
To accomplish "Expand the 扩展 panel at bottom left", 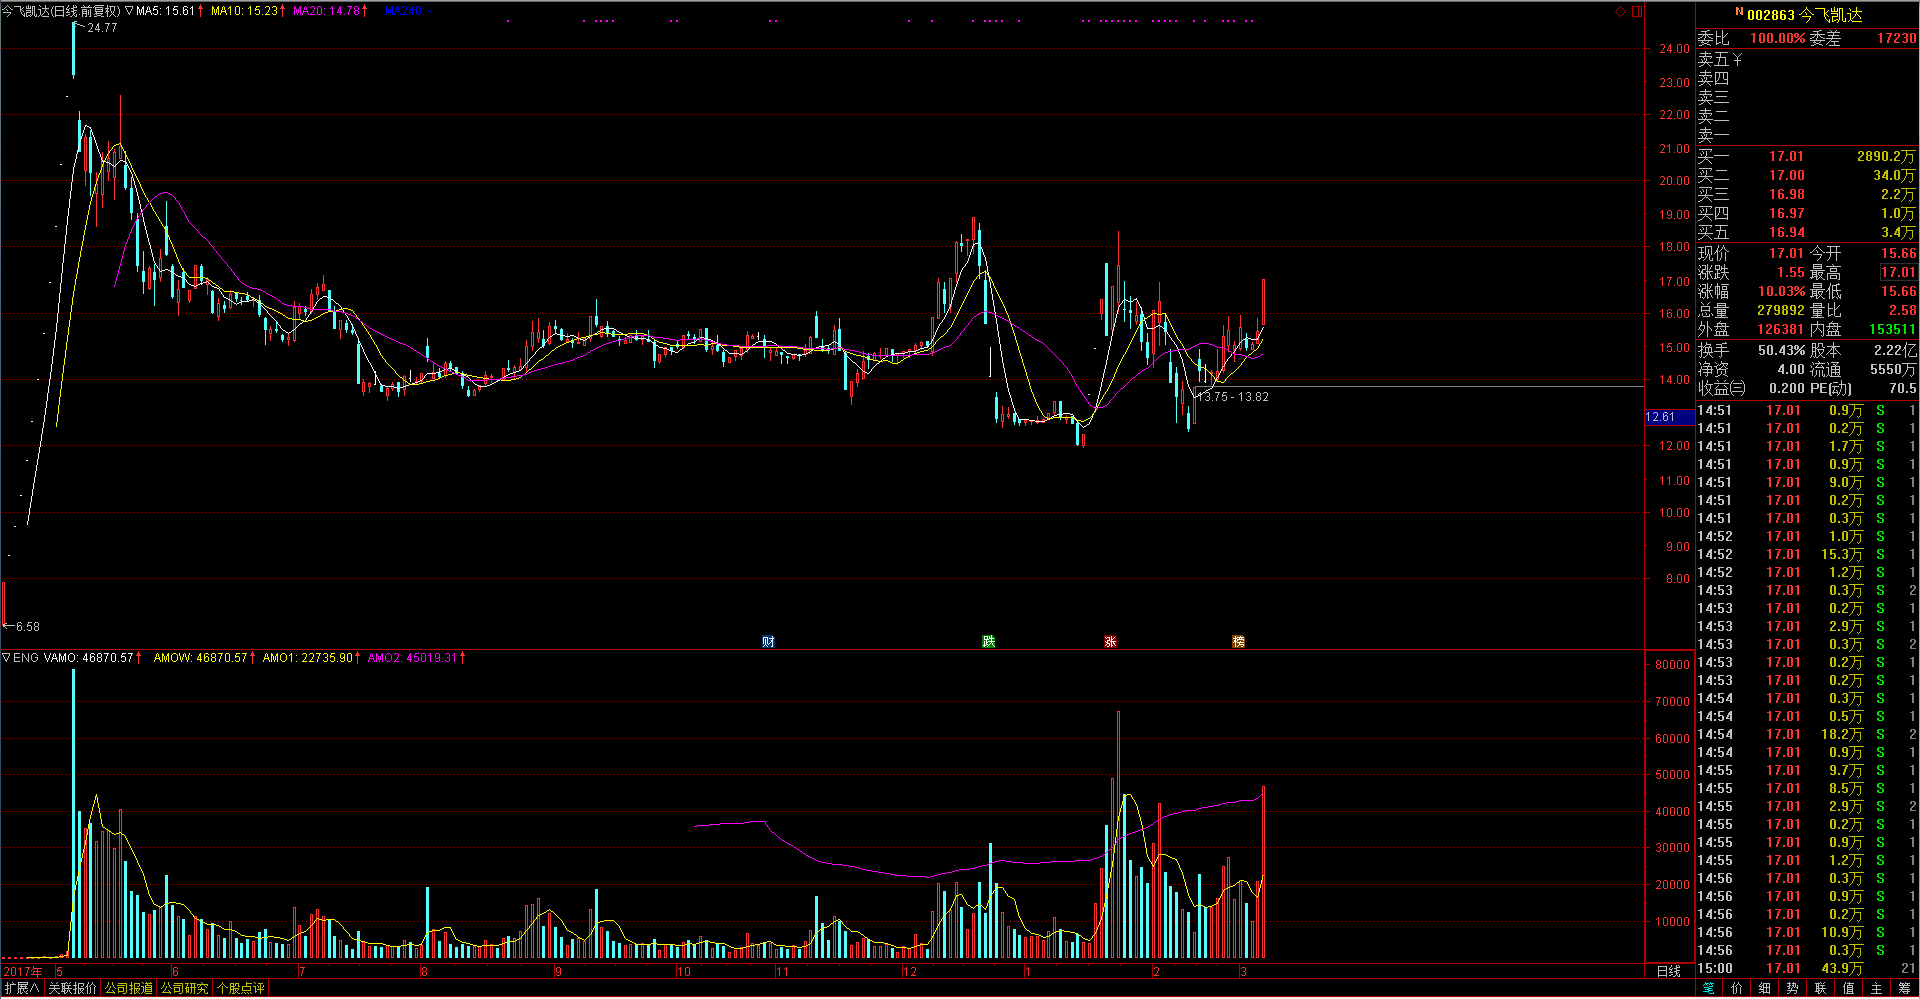I will coord(22,988).
